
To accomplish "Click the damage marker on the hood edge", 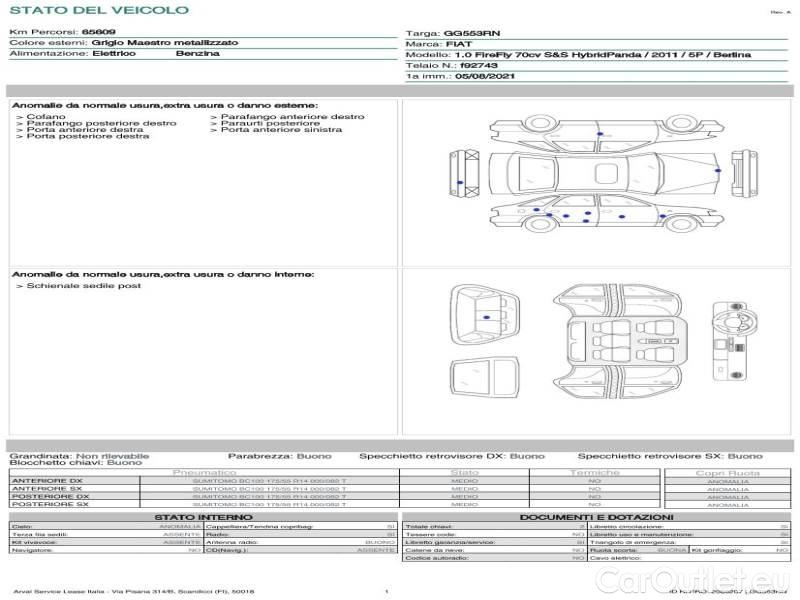I will tap(717, 171).
